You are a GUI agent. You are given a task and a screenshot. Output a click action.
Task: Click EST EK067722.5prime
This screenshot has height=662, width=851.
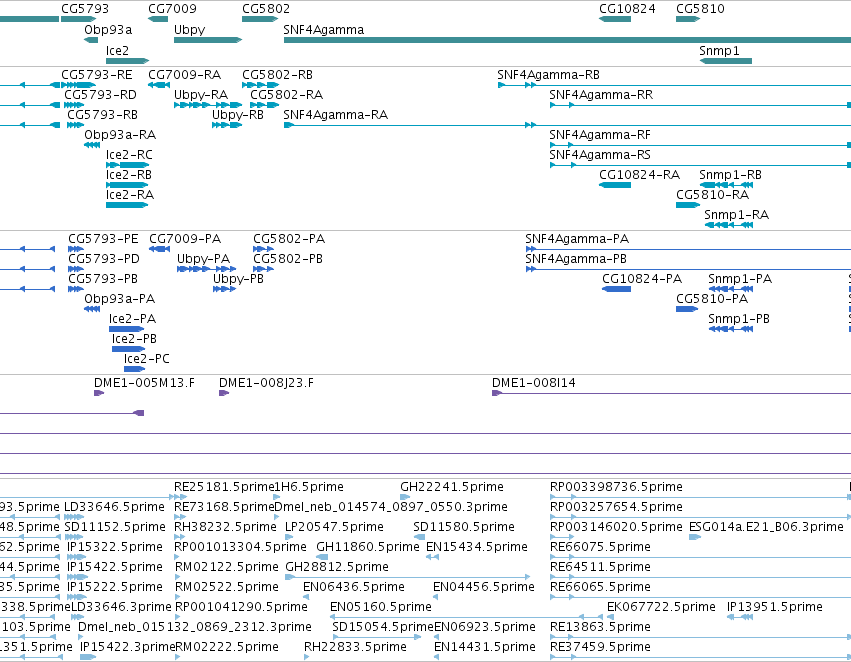point(661,607)
